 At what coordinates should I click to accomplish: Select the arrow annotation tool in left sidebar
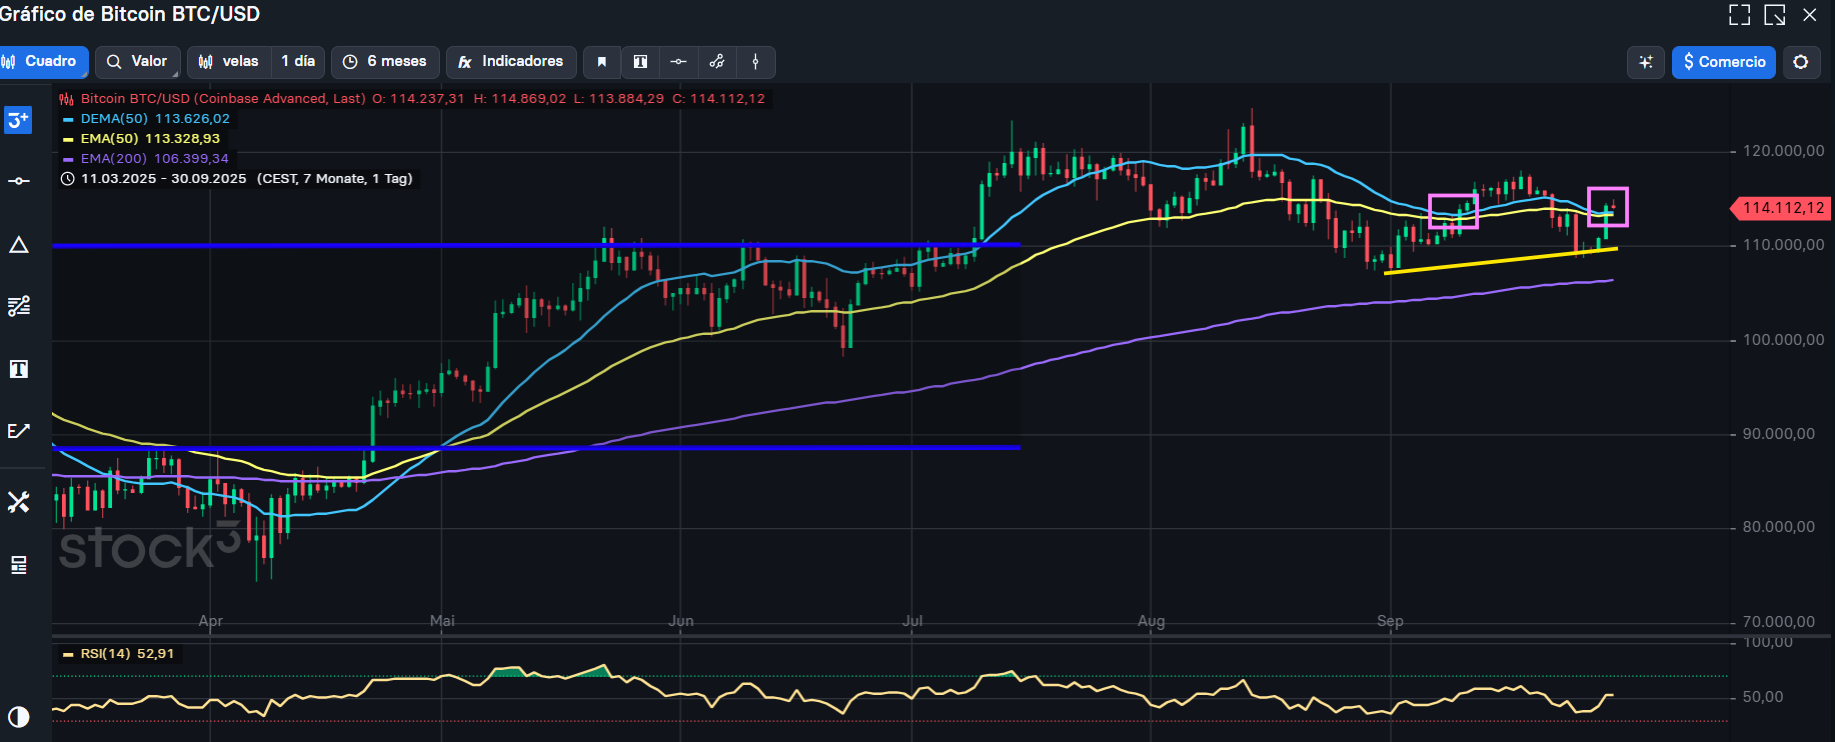[19, 431]
